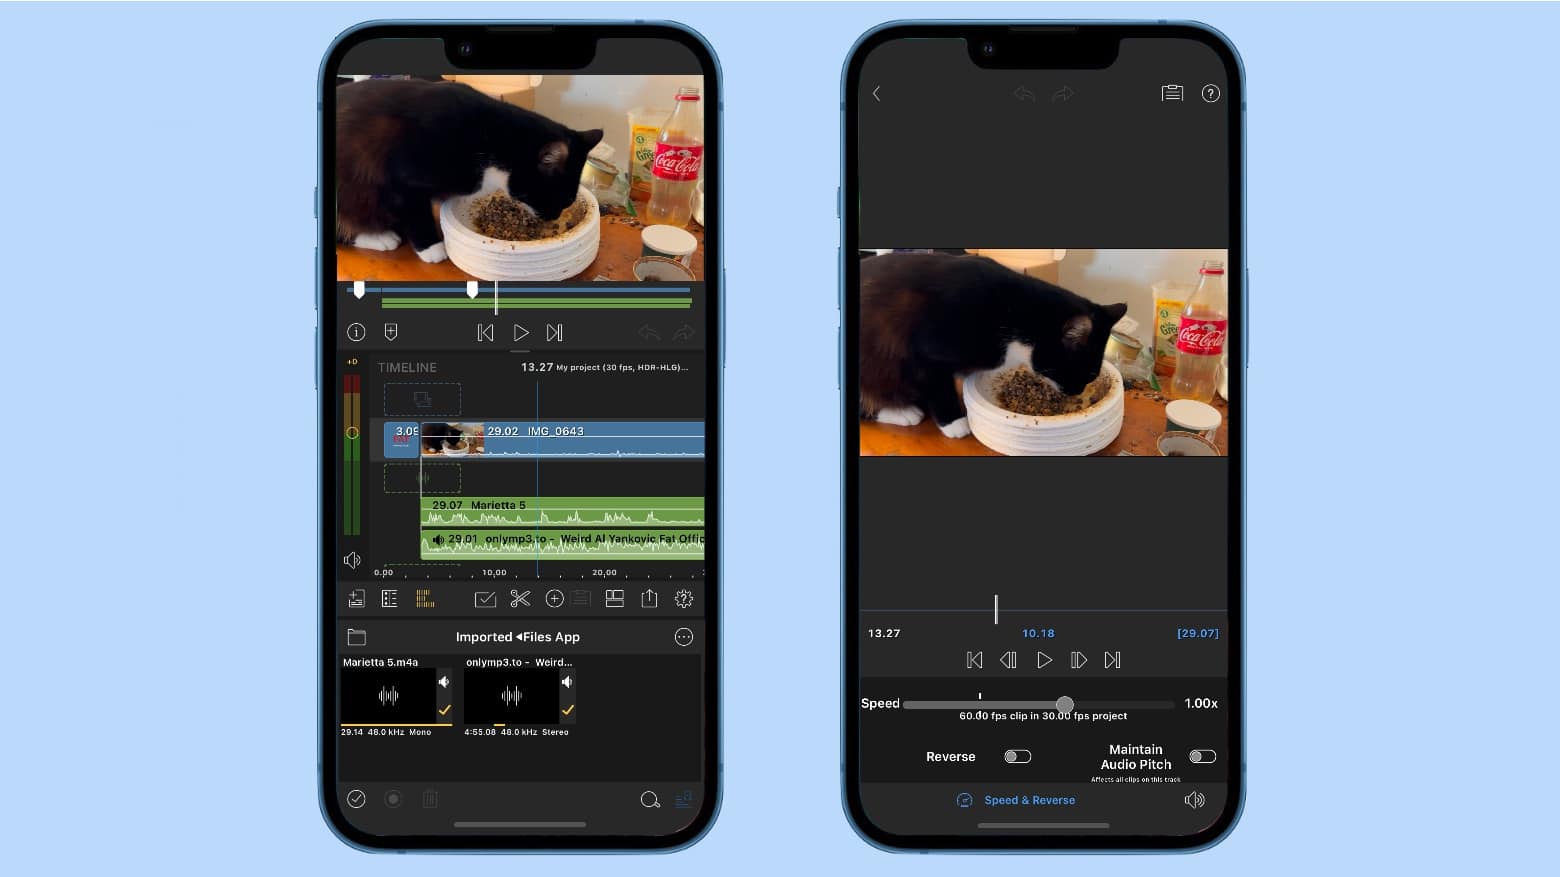The height and width of the screenshot is (877, 1560).
Task: Go back using the left chevron
Action: pyautogui.click(x=877, y=93)
